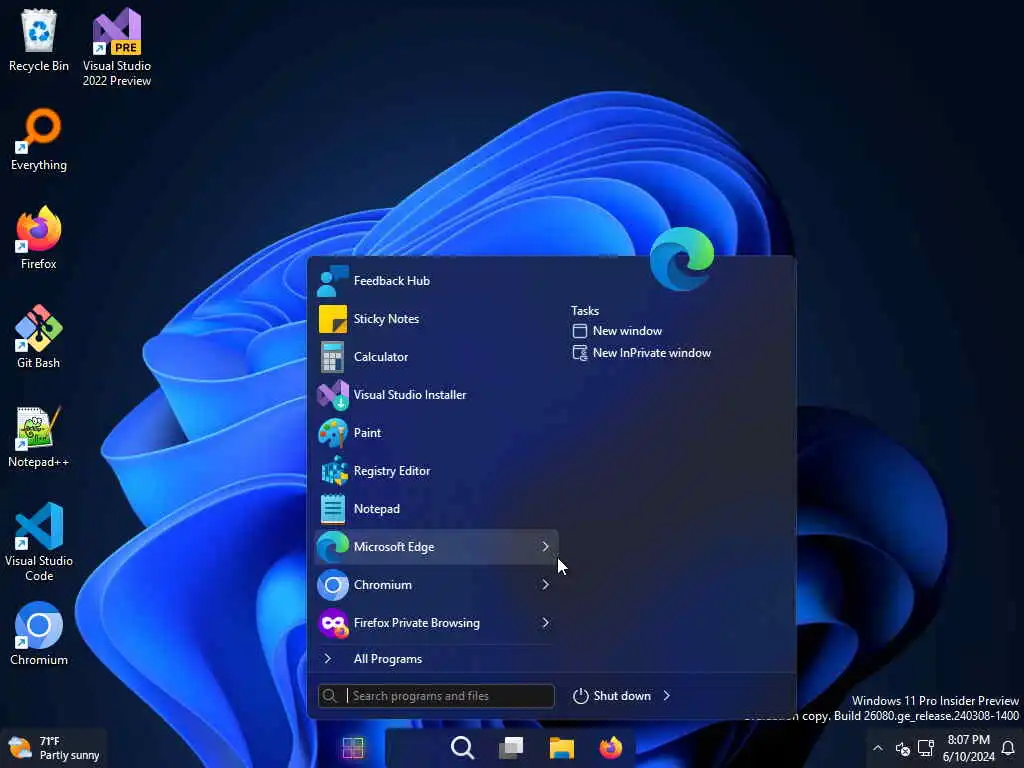Click the Start button on taskbar

(353, 748)
